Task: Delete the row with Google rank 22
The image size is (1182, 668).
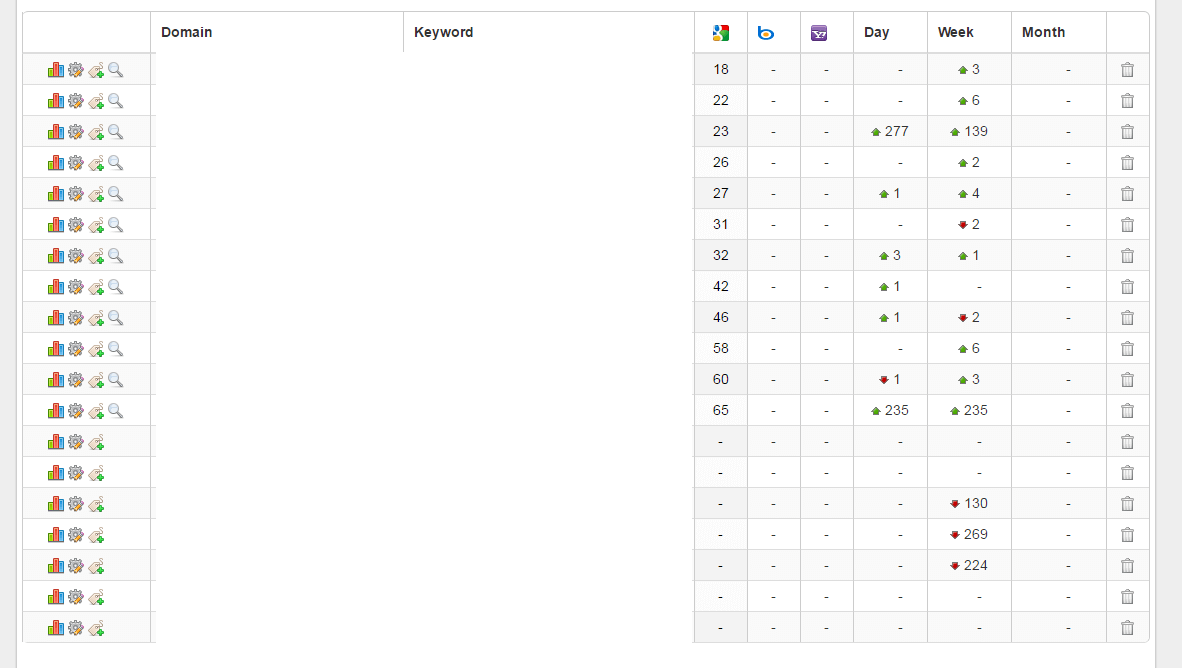Action: 1127,101
